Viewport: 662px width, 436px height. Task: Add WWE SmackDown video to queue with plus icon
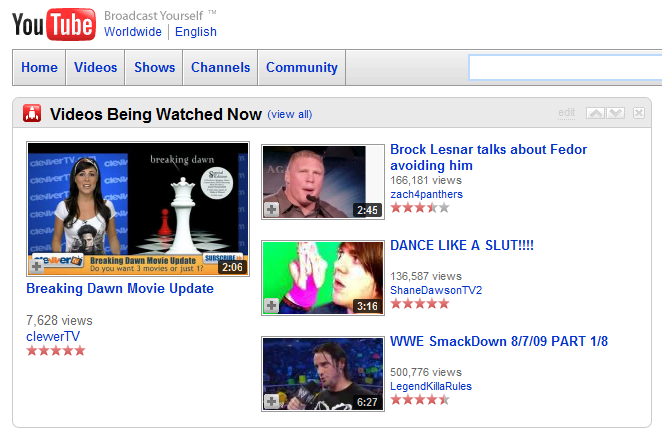coord(271,401)
